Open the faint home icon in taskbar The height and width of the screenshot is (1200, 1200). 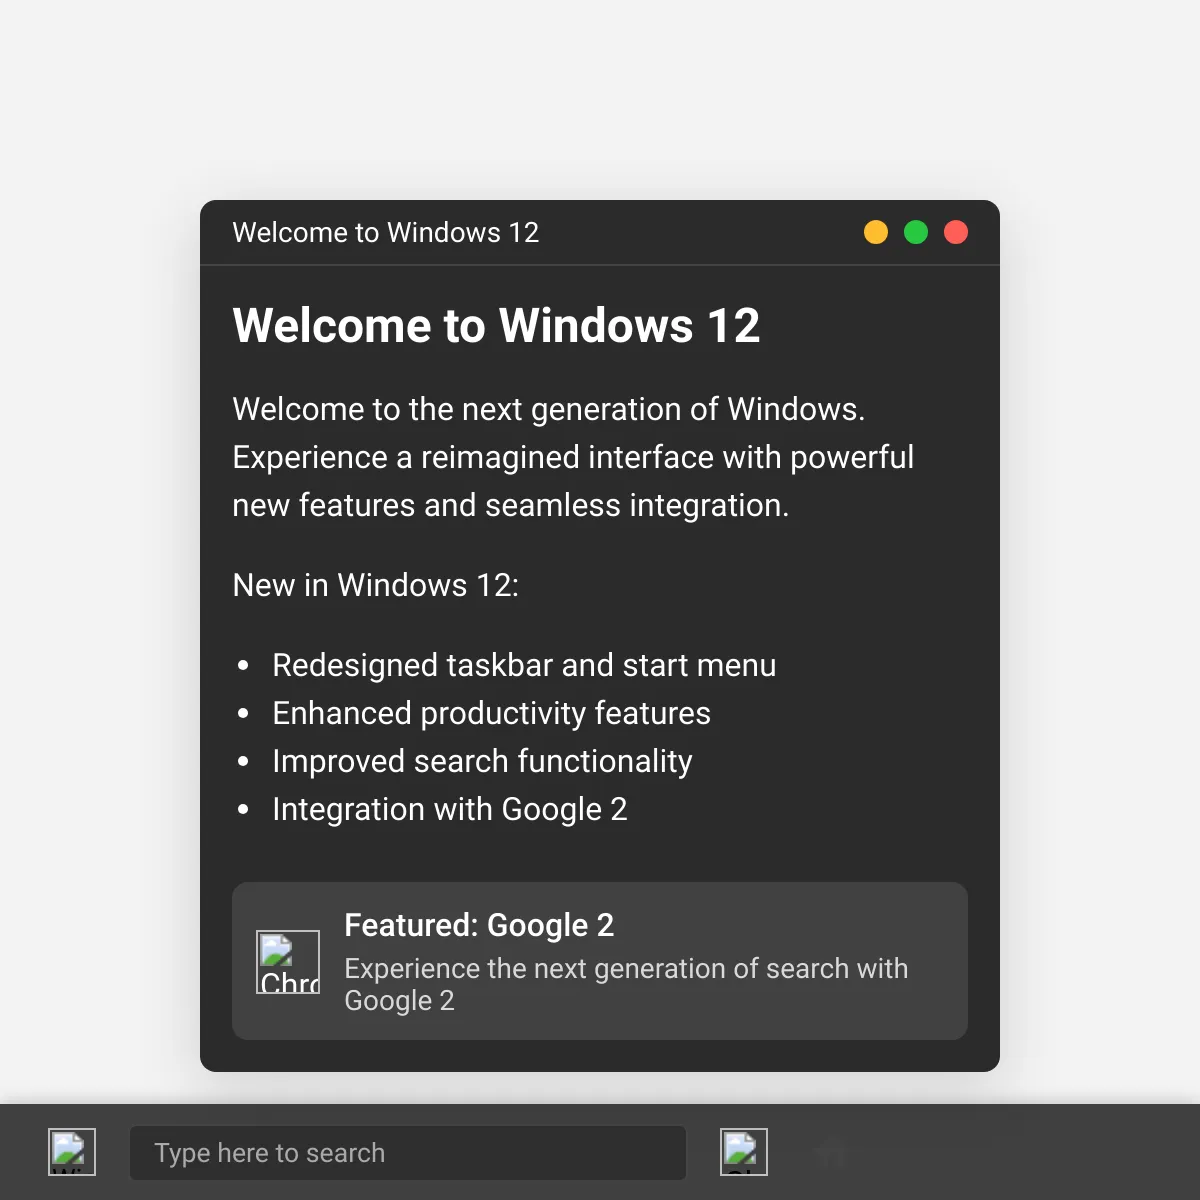(830, 1152)
